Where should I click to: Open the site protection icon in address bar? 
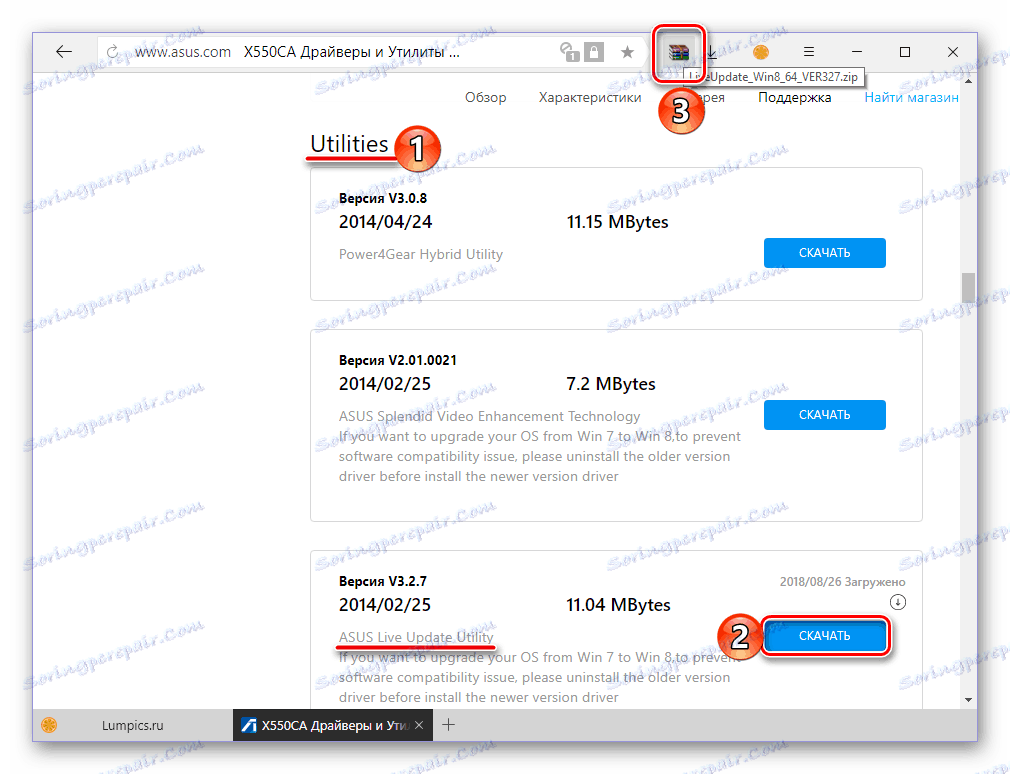coord(569,52)
